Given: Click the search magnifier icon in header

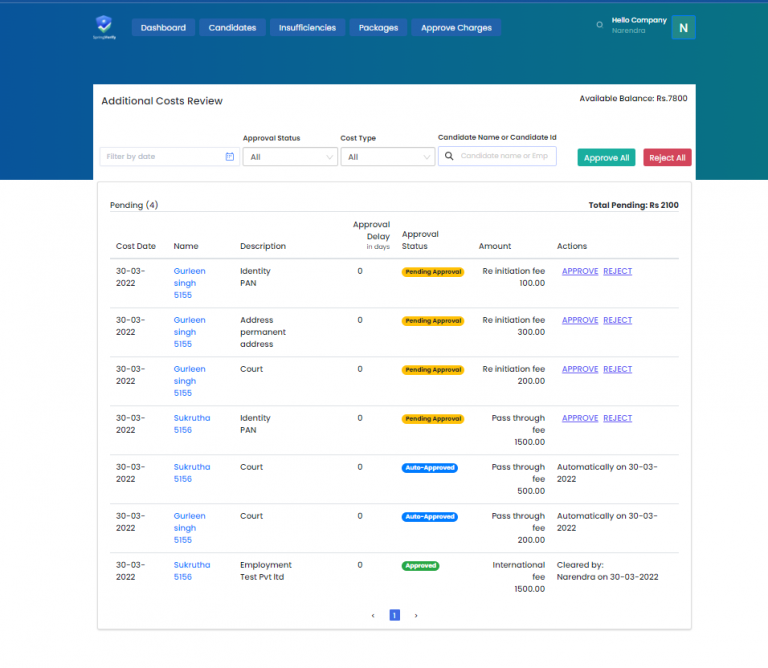Looking at the screenshot, I should [x=600, y=25].
